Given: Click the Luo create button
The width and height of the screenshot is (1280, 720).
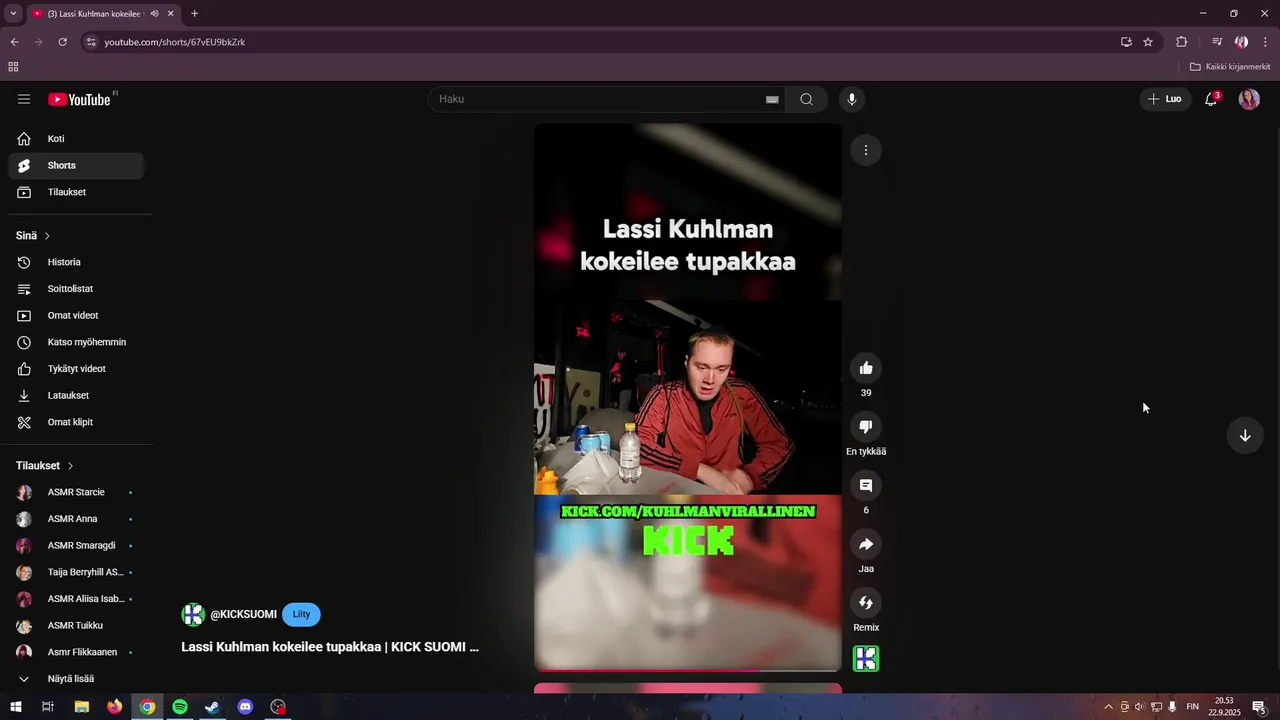Looking at the screenshot, I should [1165, 99].
